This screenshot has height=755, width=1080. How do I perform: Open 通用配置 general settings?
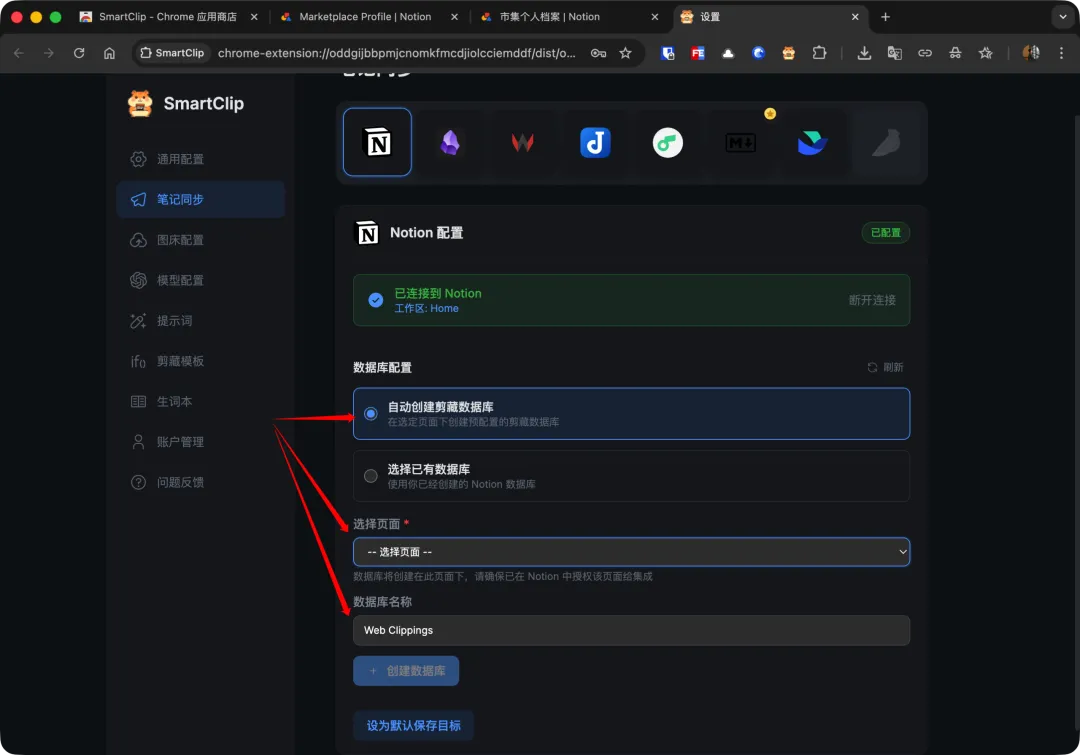coord(200,159)
